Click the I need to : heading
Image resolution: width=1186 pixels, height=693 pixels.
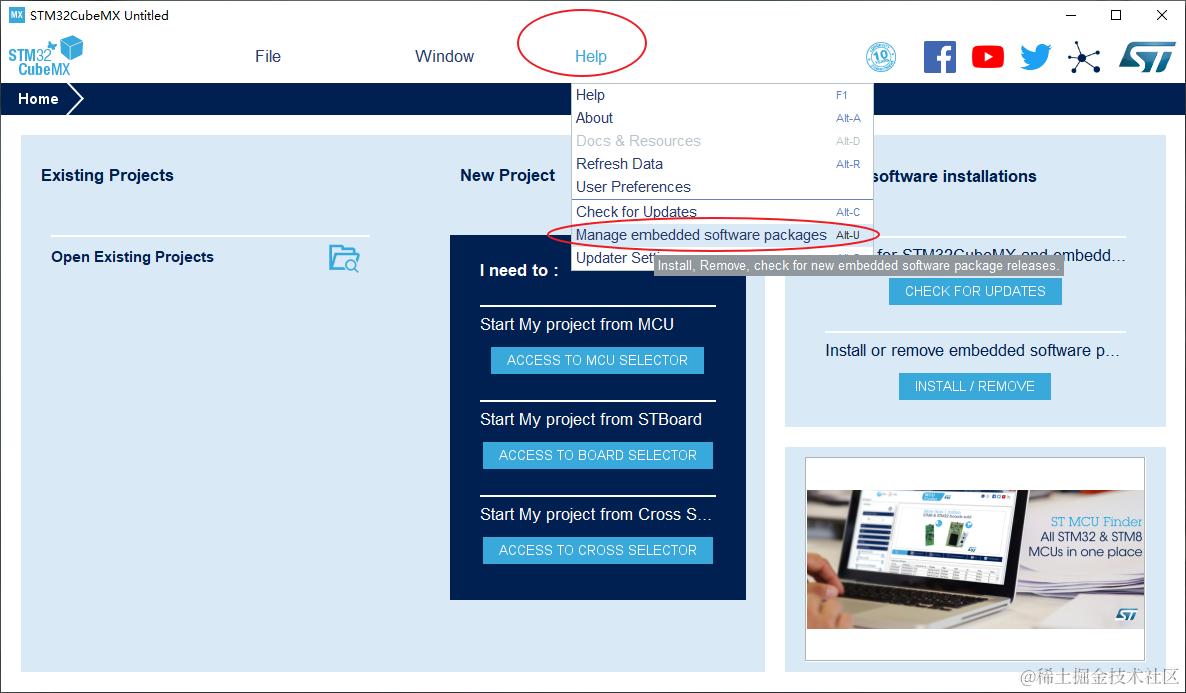click(519, 271)
